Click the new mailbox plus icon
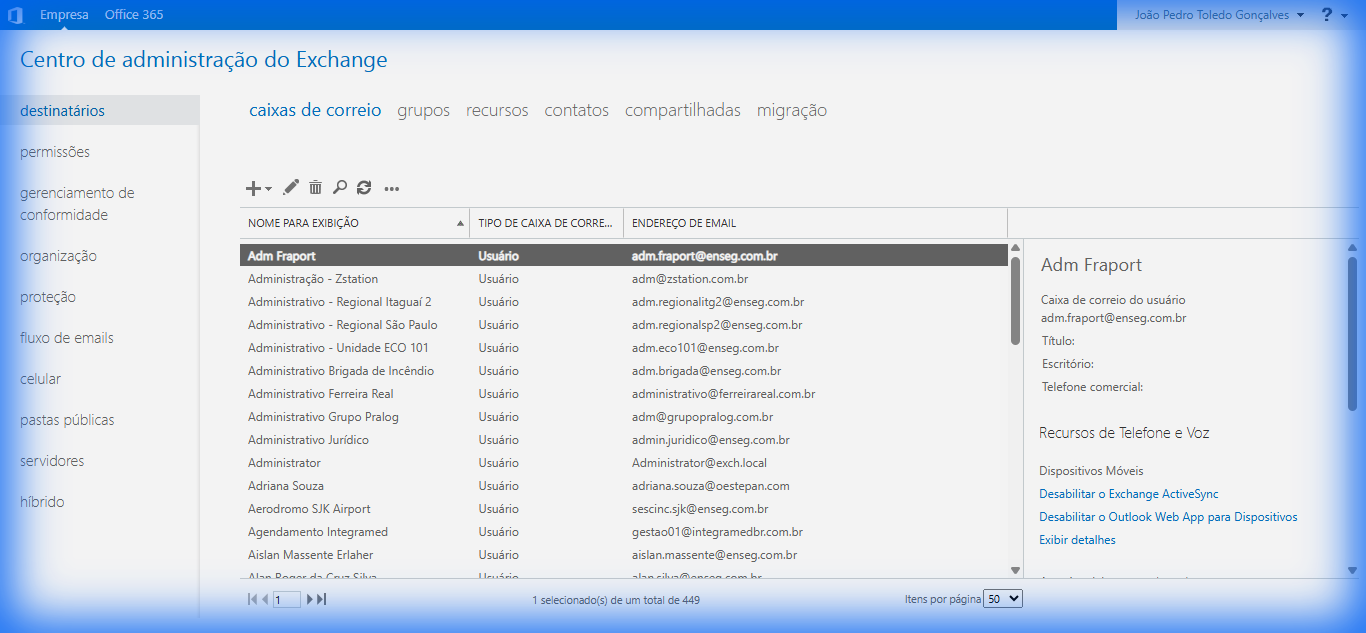Screen dimensions: 1366x633 (x=255, y=188)
